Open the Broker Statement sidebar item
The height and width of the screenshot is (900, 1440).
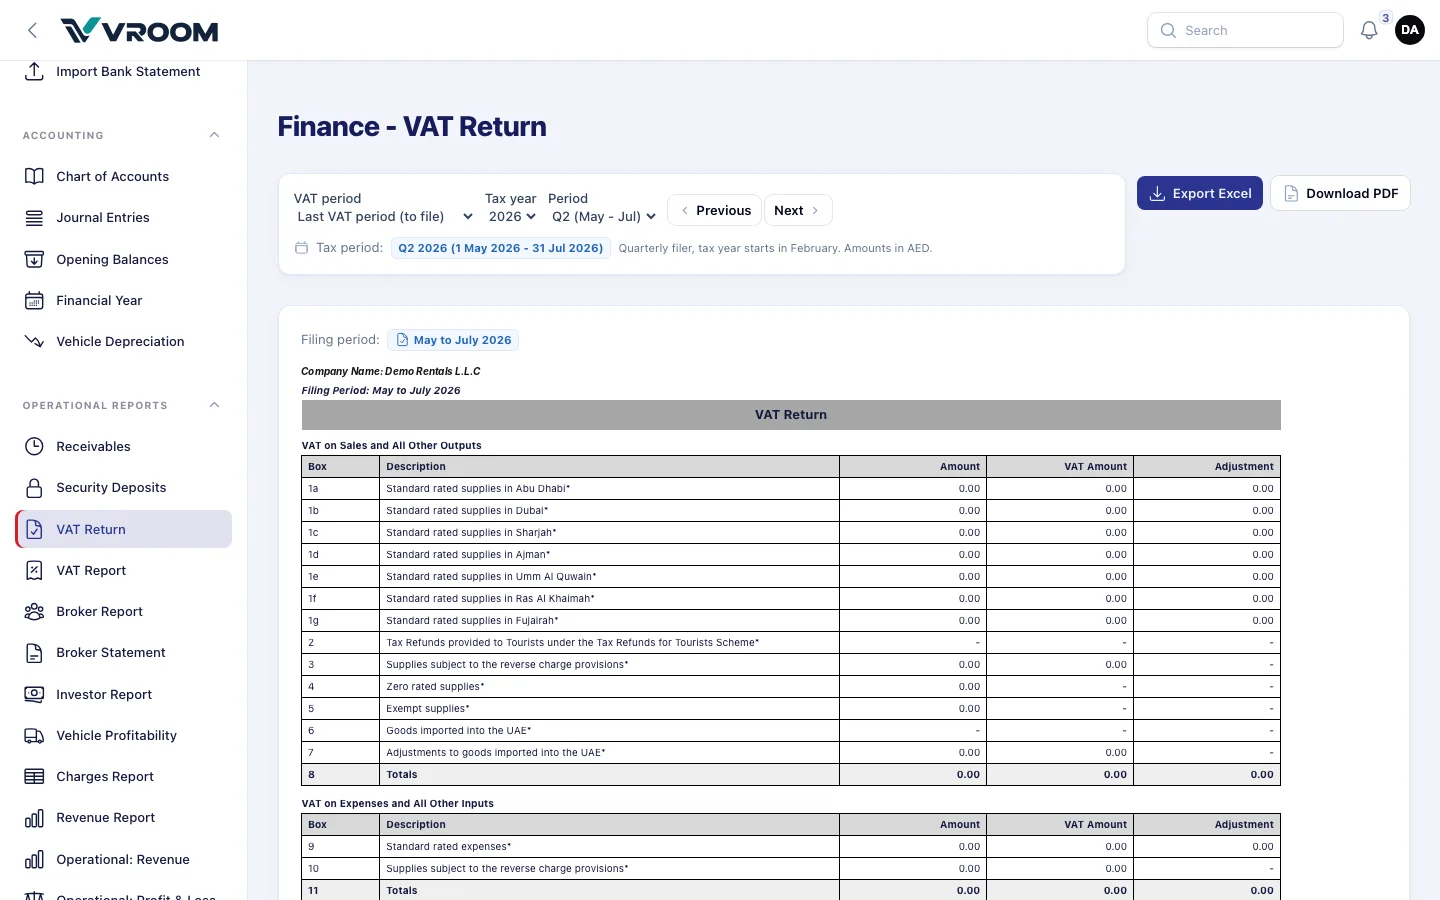point(124,652)
